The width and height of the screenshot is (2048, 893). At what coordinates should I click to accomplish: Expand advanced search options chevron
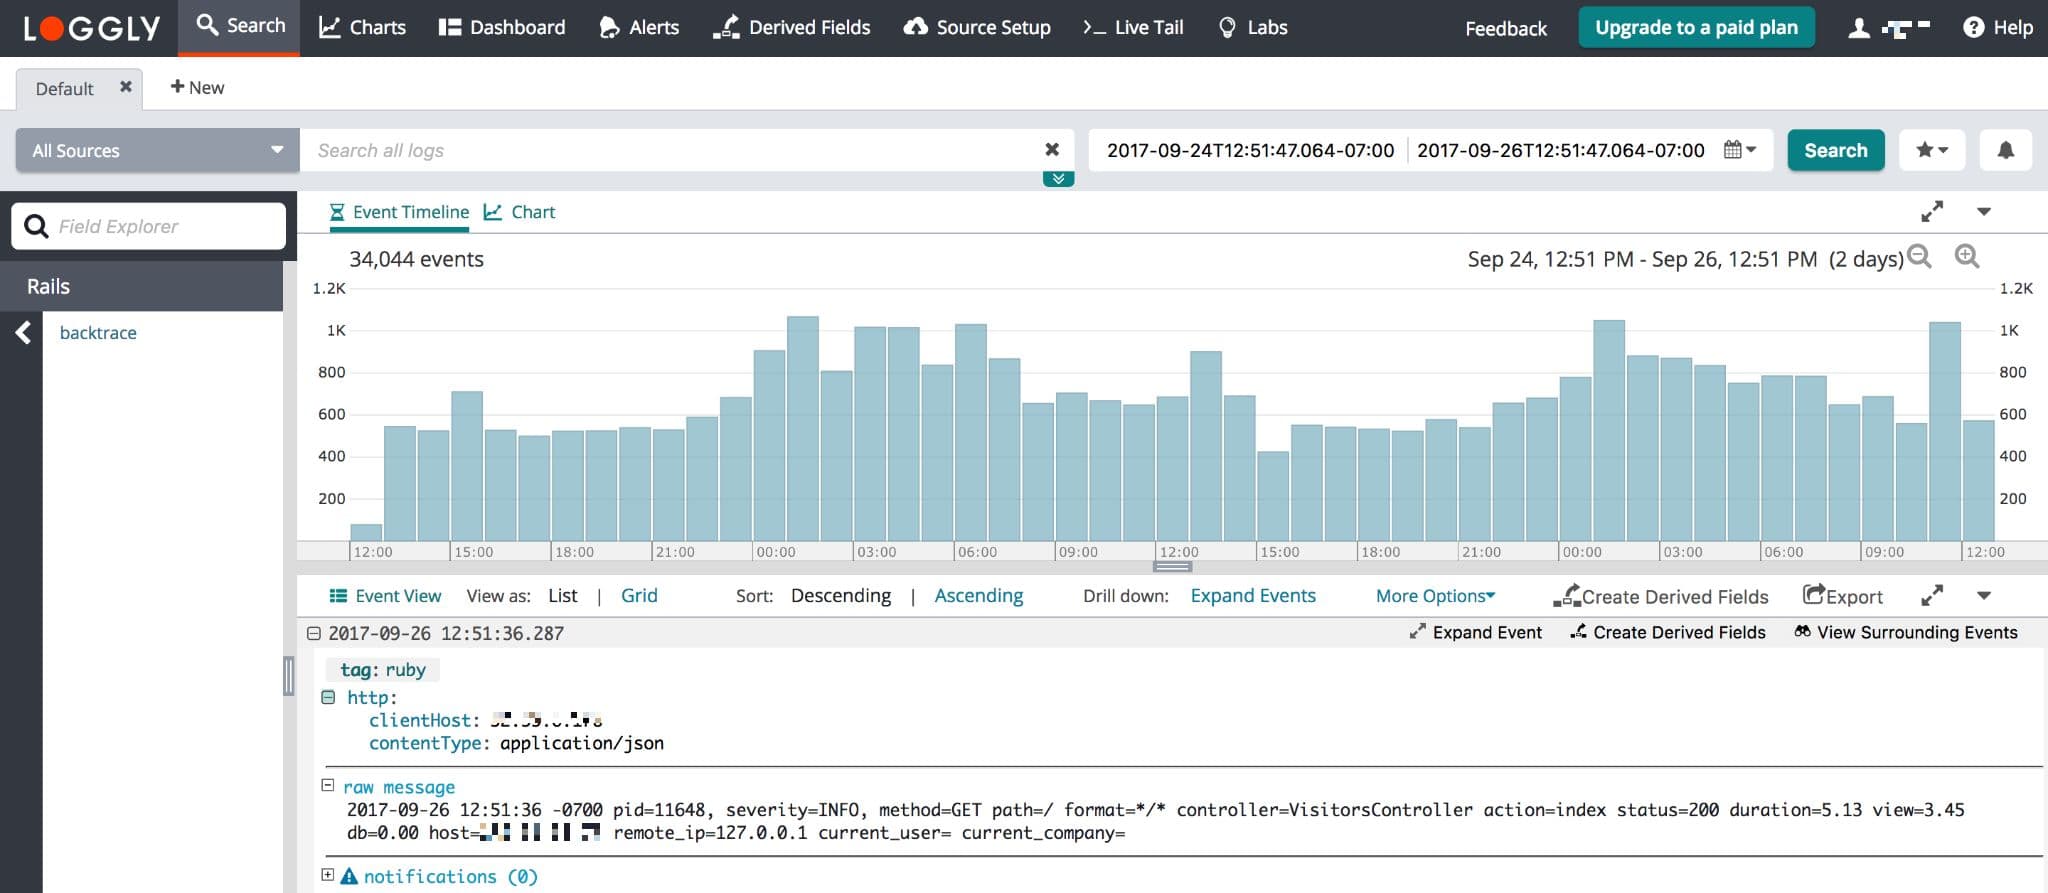coord(1058,179)
